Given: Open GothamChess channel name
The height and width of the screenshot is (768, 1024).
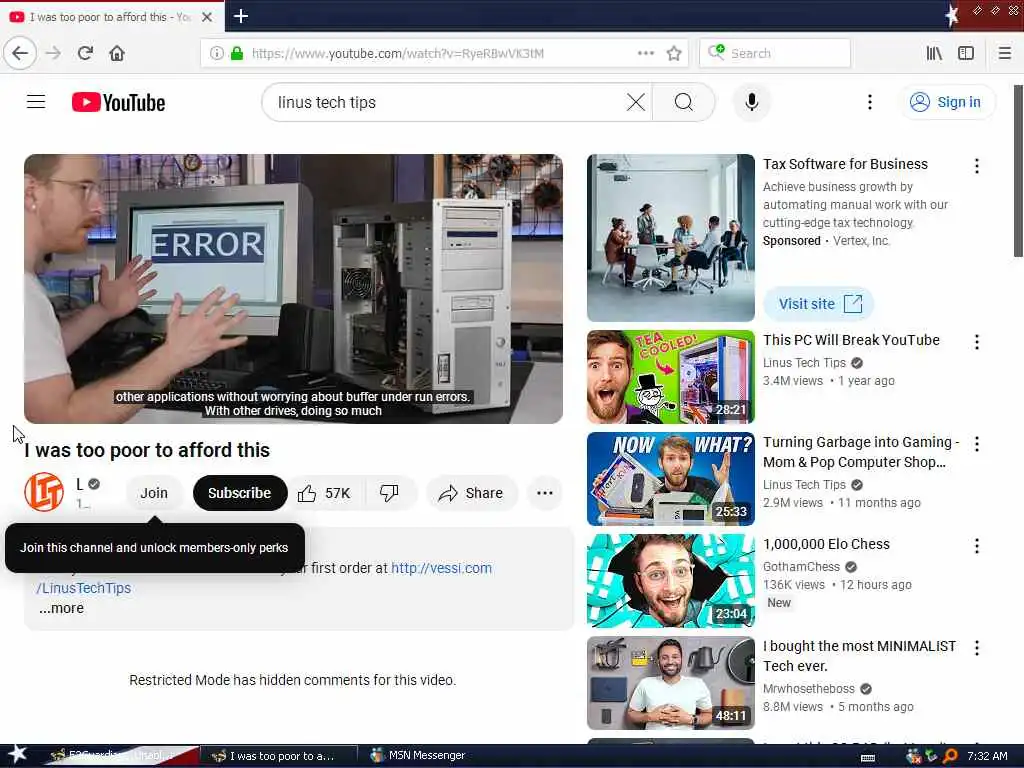Looking at the screenshot, I should pyautogui.click(x=801, y=567).
